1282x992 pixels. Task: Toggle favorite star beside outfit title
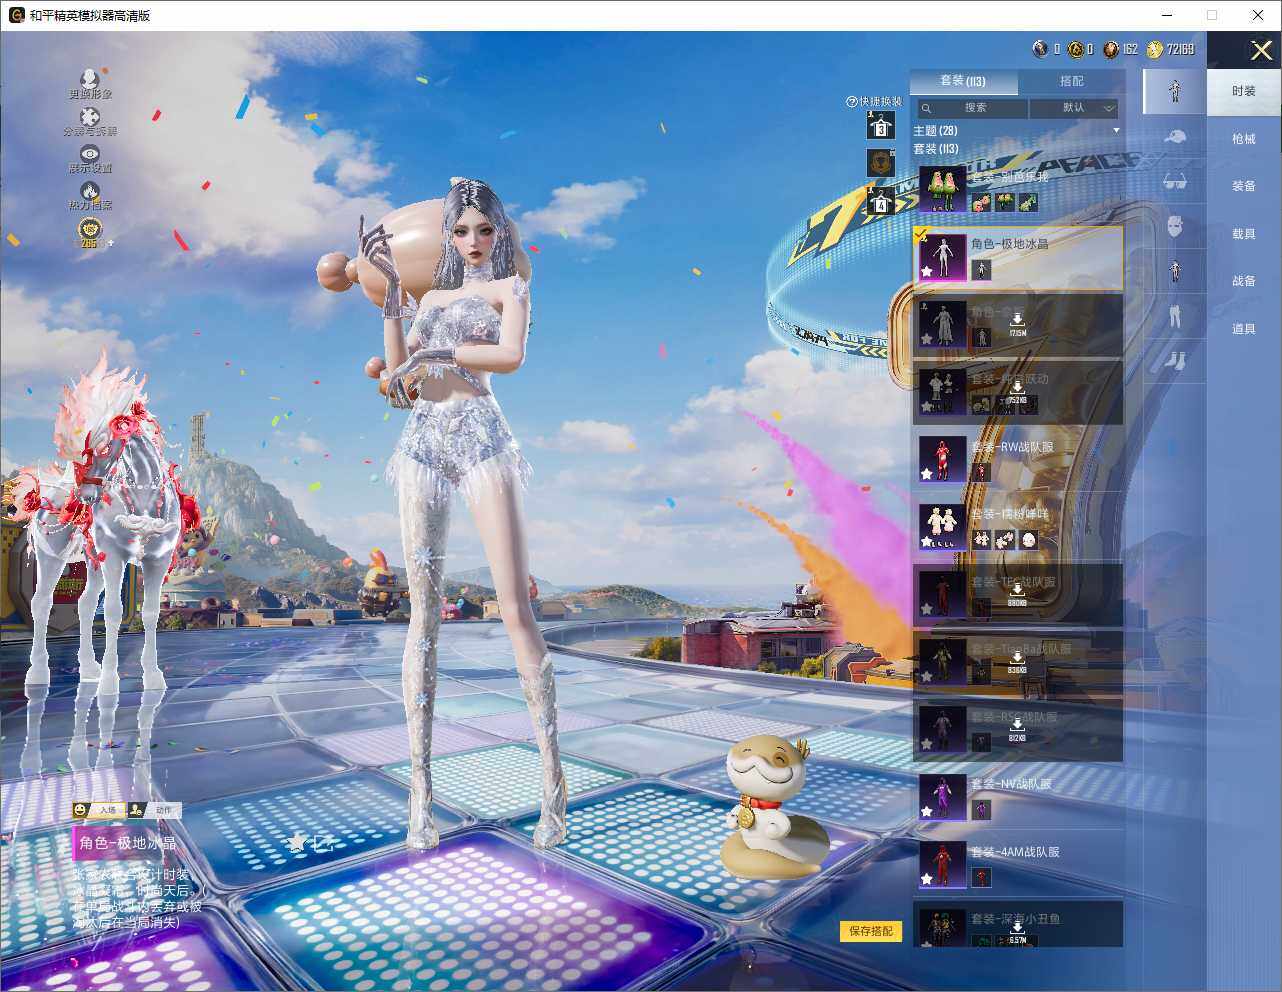click(x=296, y=844)
